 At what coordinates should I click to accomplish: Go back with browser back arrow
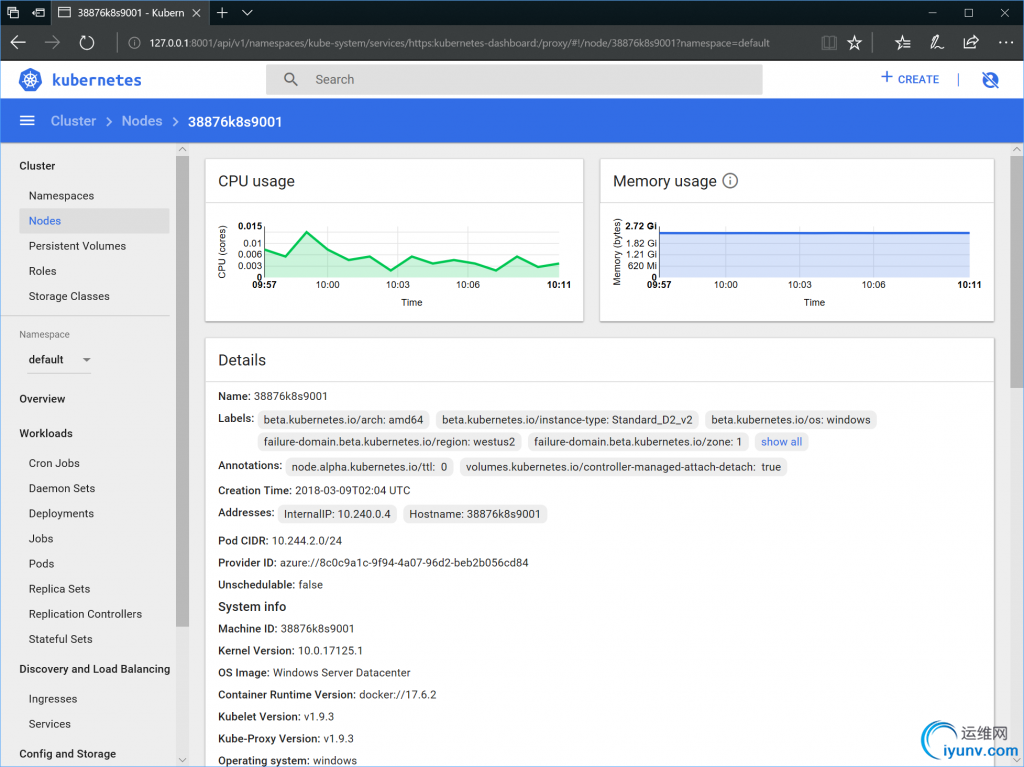point(18,43)
